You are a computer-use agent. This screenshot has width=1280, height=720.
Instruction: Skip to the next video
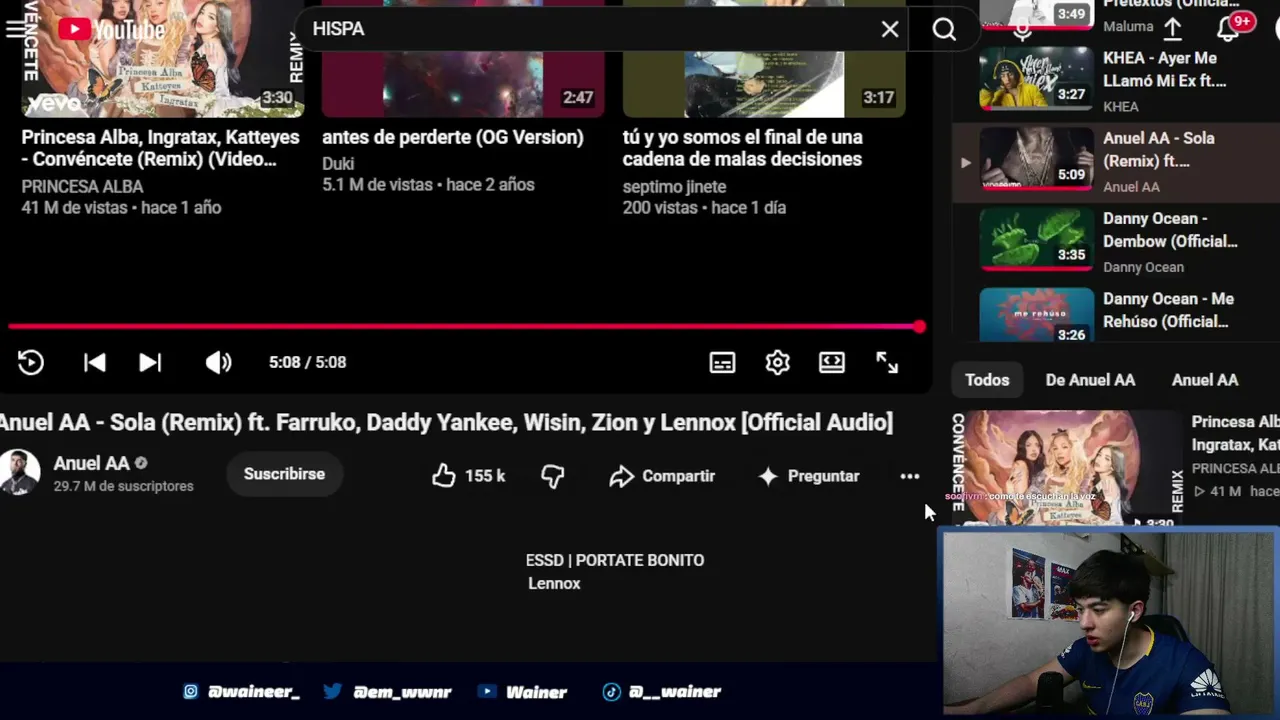pyautogui.click(x=150, y=362)
